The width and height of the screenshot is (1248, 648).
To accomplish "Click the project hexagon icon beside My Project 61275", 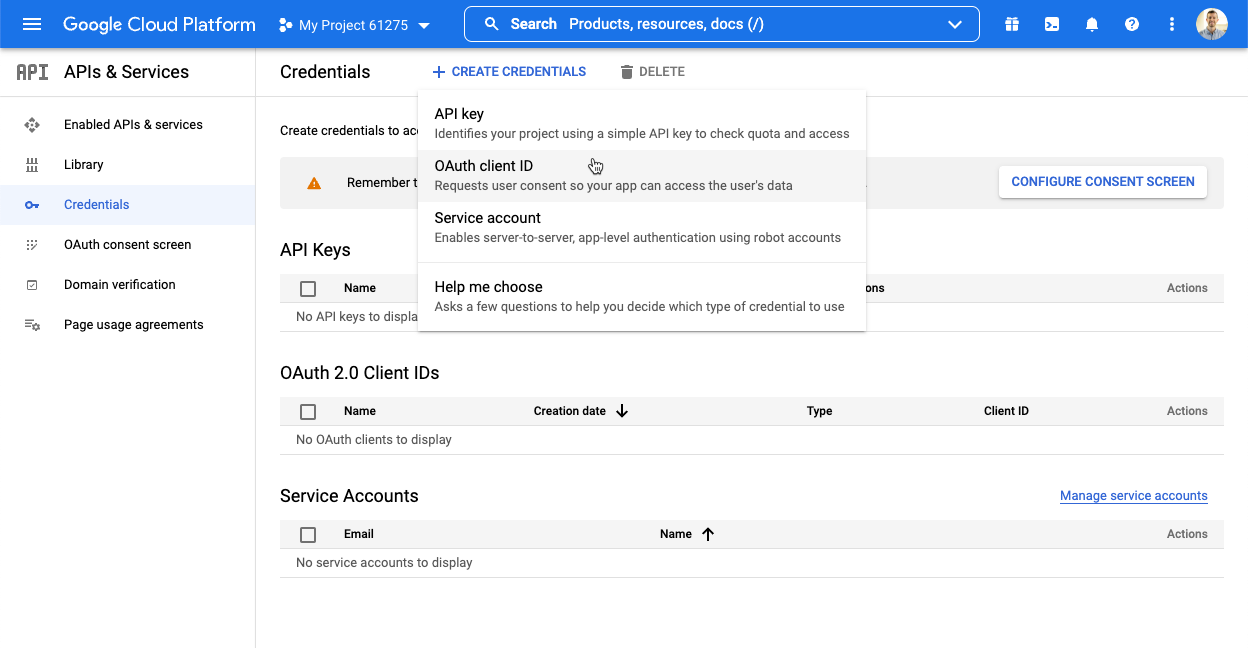I will click(286, 25).
